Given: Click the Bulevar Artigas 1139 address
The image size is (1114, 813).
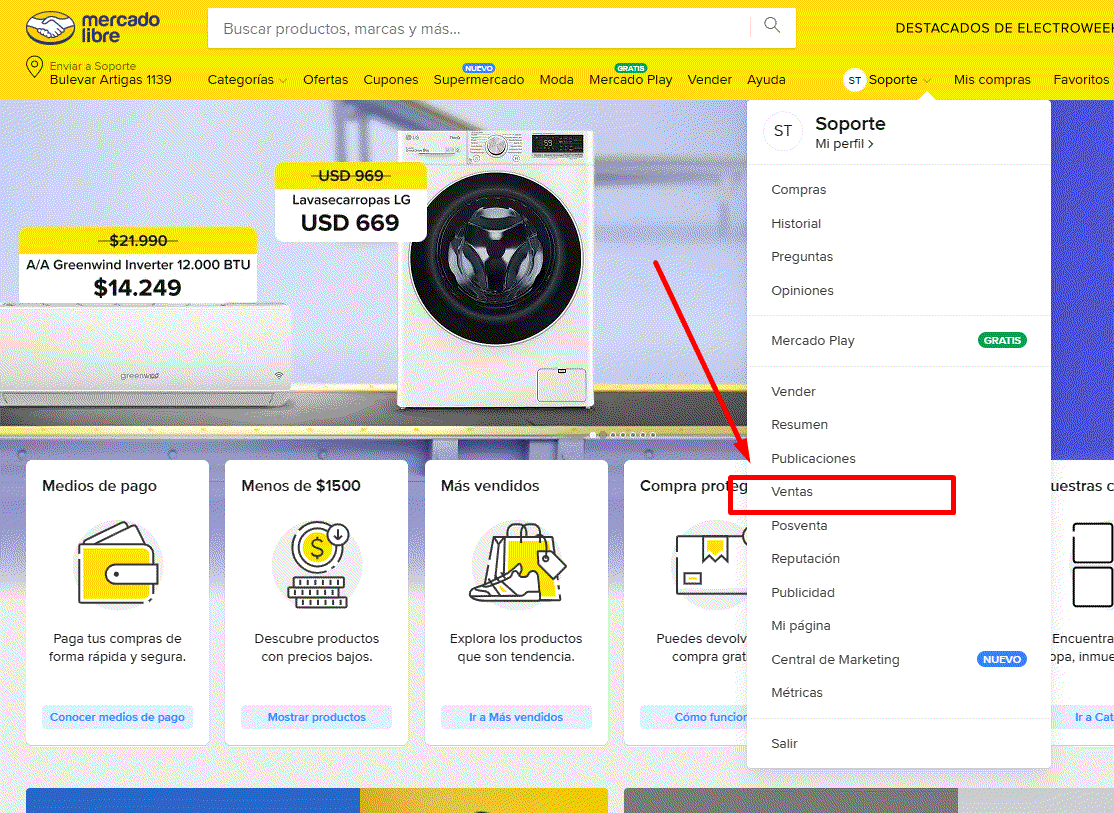Looking at the screenshot, I should 111,80.
